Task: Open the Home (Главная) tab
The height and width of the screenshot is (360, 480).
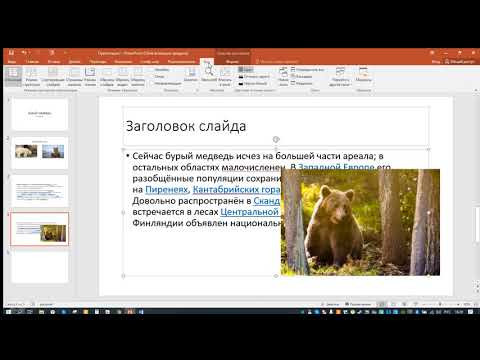Action: pos(32,61)
